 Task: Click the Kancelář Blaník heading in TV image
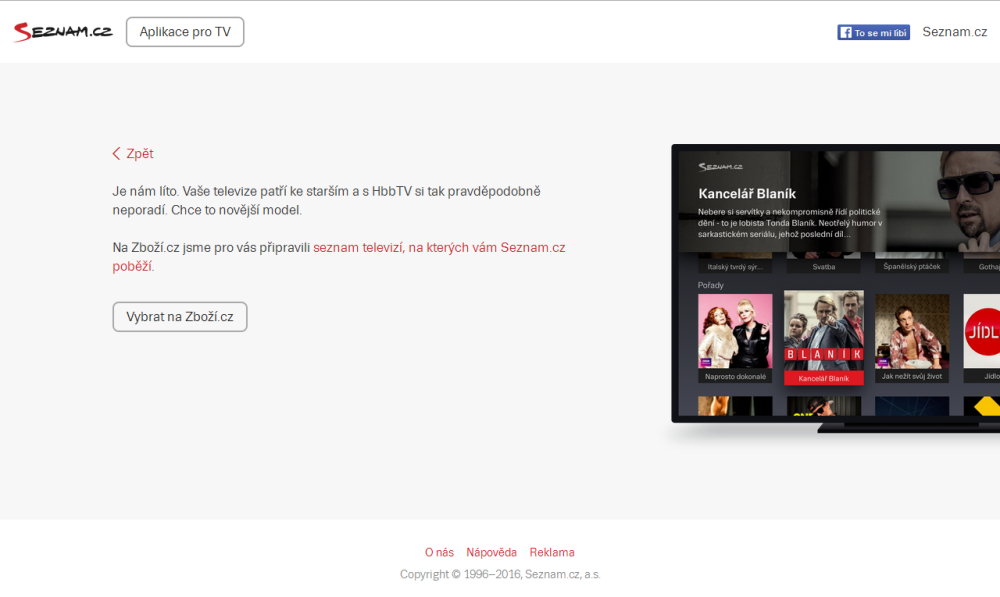pos(747,194)
